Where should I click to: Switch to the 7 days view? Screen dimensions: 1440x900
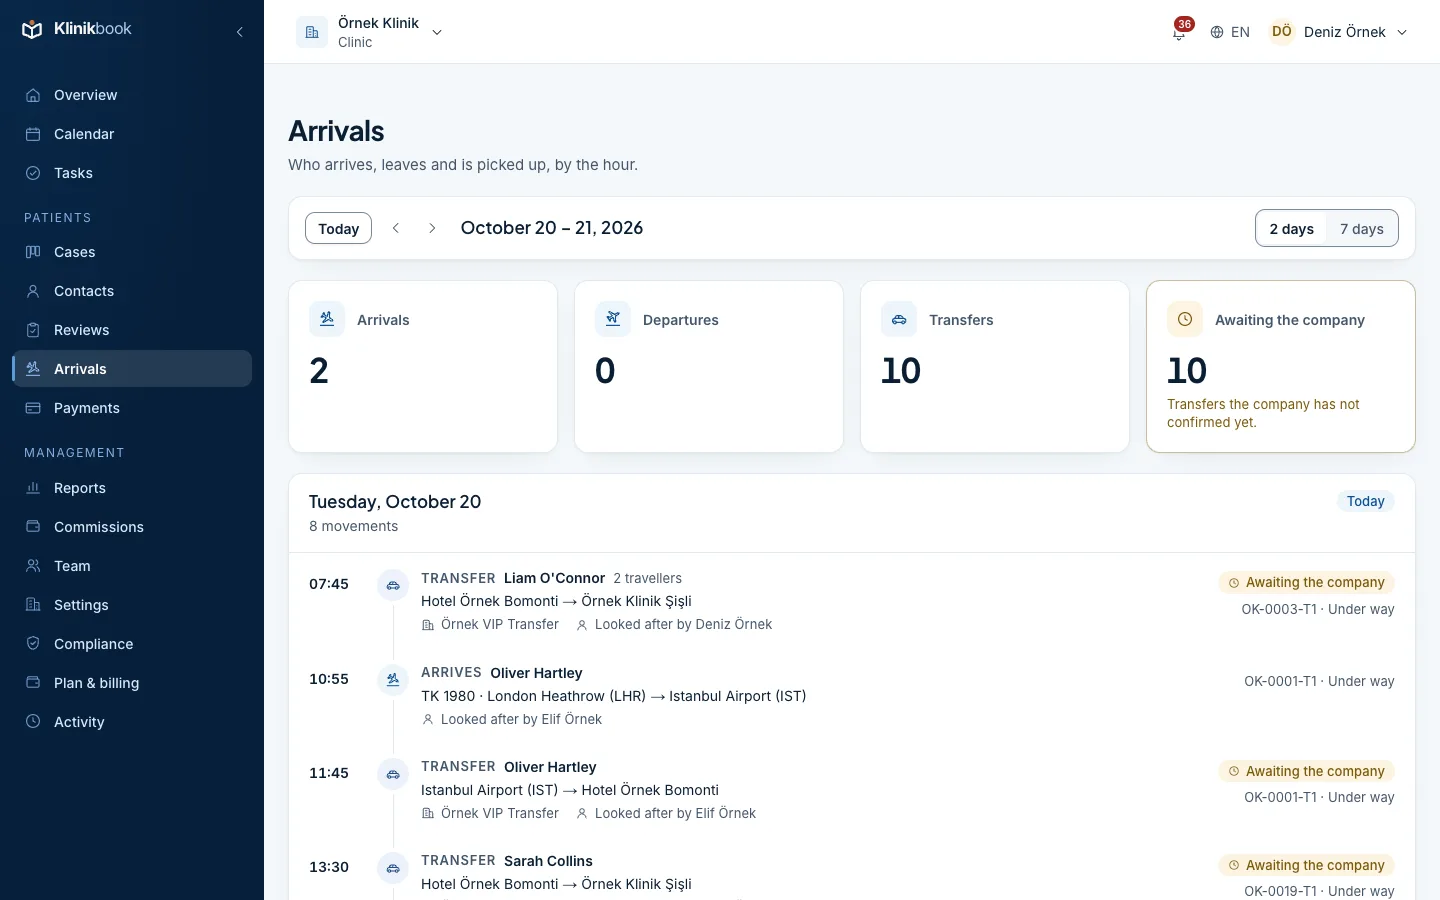point(1362,229)
